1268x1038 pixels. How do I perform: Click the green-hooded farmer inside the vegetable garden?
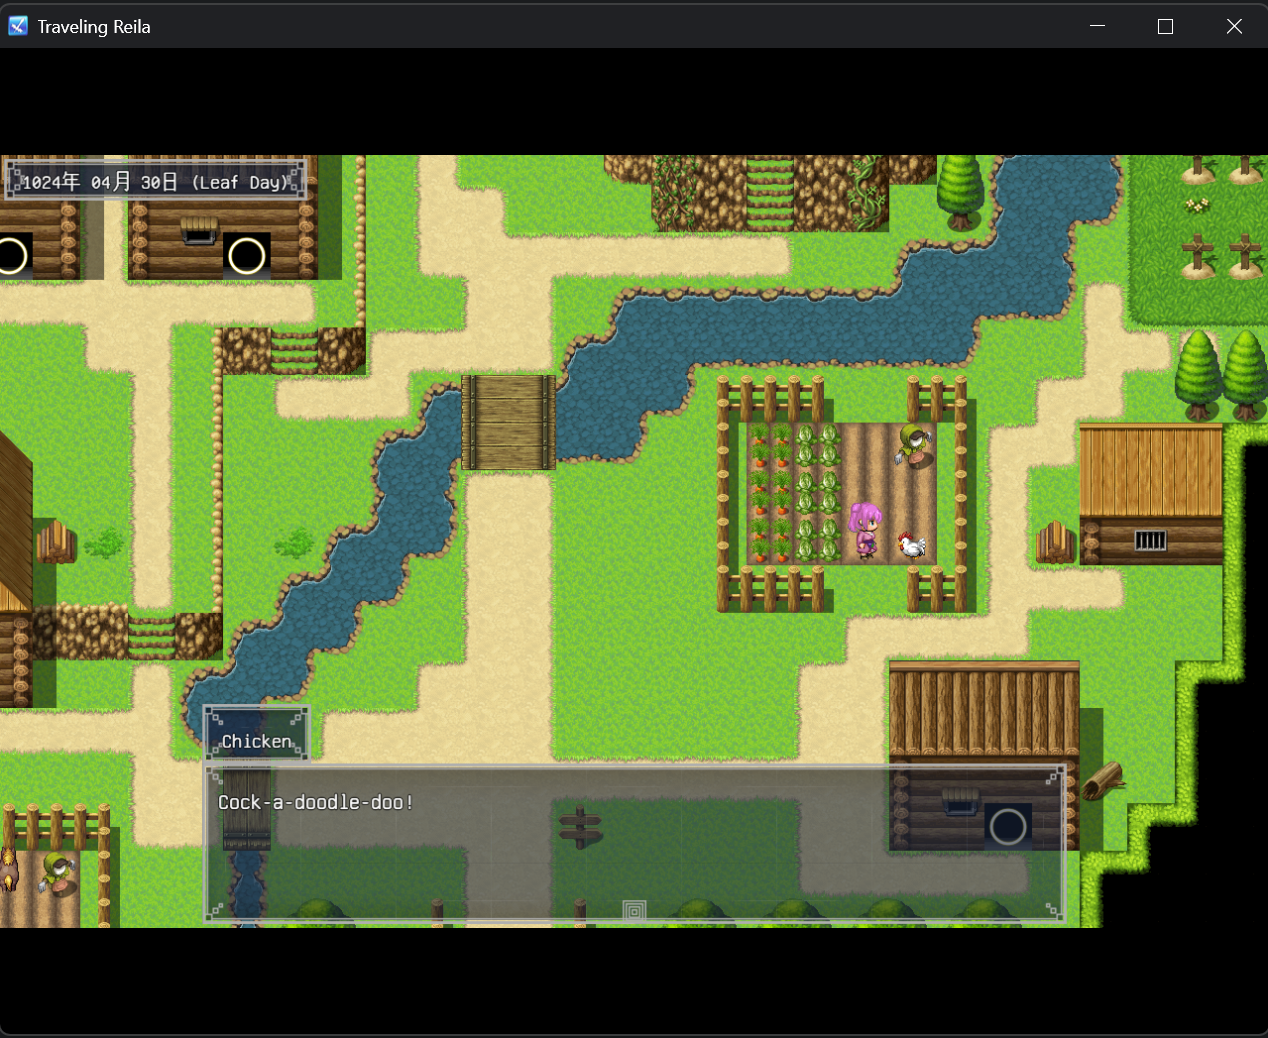(913, 446)
